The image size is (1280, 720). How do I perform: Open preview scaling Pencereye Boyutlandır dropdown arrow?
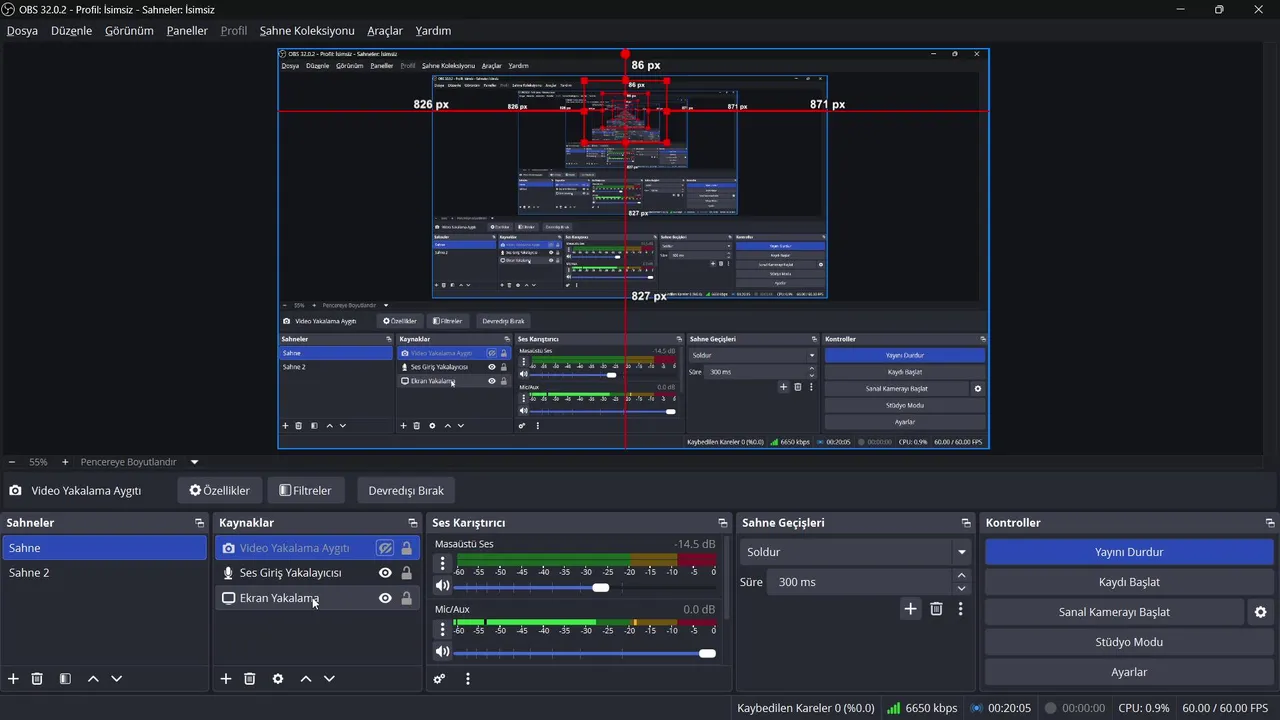point(194,462)
